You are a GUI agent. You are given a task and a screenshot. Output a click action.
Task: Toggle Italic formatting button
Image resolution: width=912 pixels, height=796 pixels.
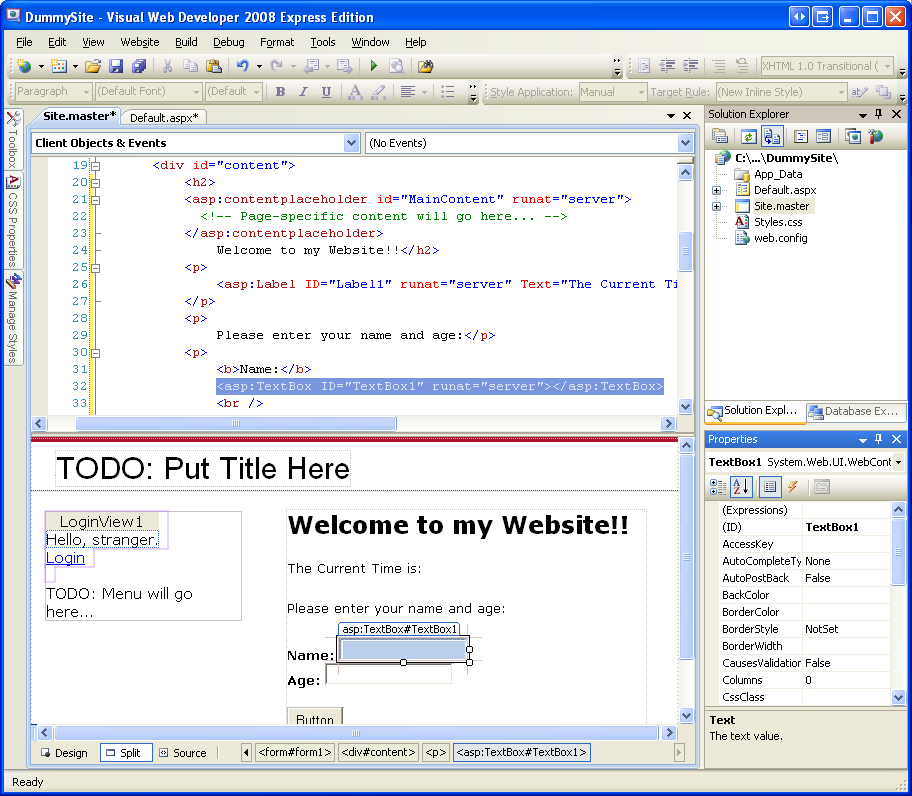(303, 92)
